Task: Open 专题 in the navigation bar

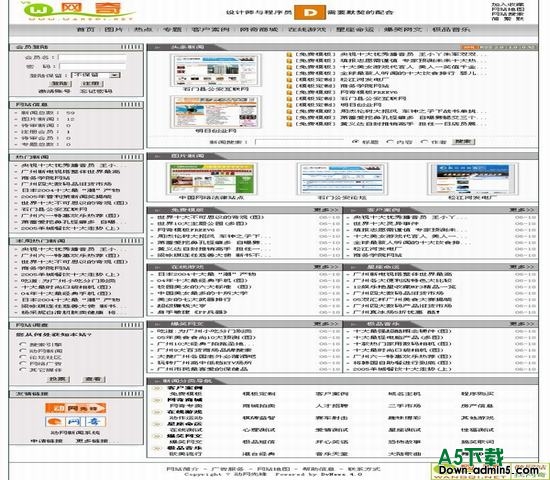Action: point(172,29)
